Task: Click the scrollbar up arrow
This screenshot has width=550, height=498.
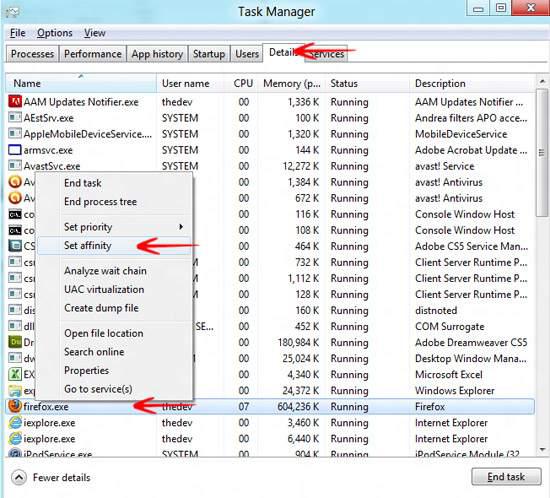Action: (542, 81)
